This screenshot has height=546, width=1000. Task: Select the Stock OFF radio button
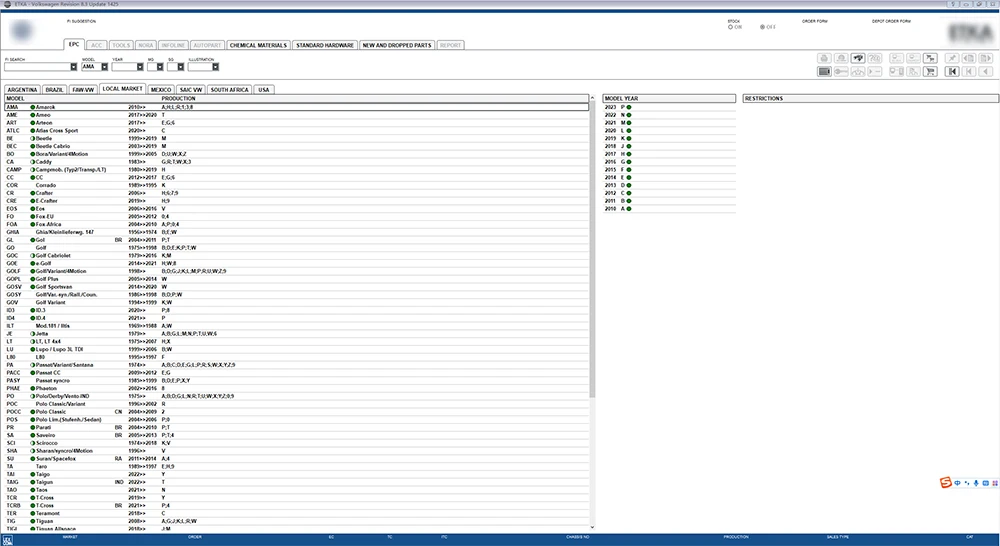pyautogui.click(x=762, y=27)
